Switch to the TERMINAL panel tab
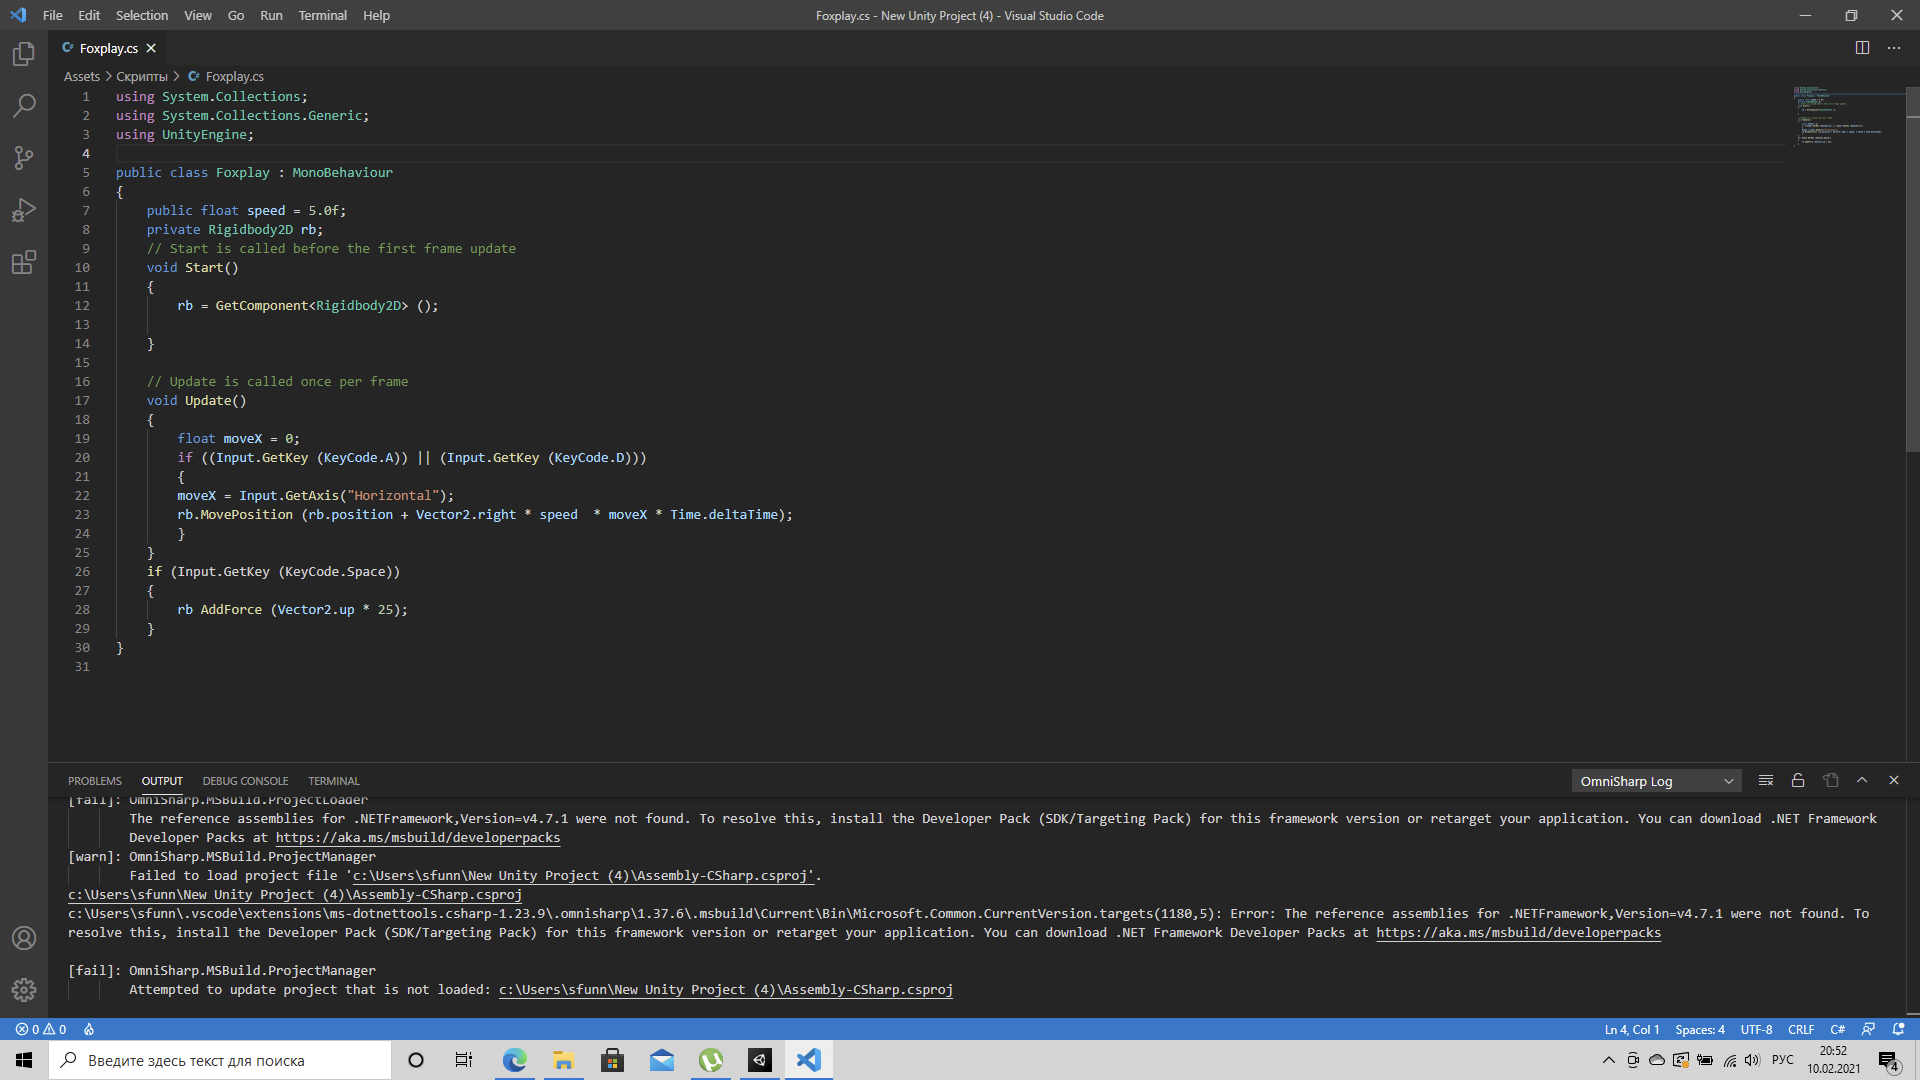Image resolution: width=1920 pixels, height=1080 pixels. (x=334, y=781)
